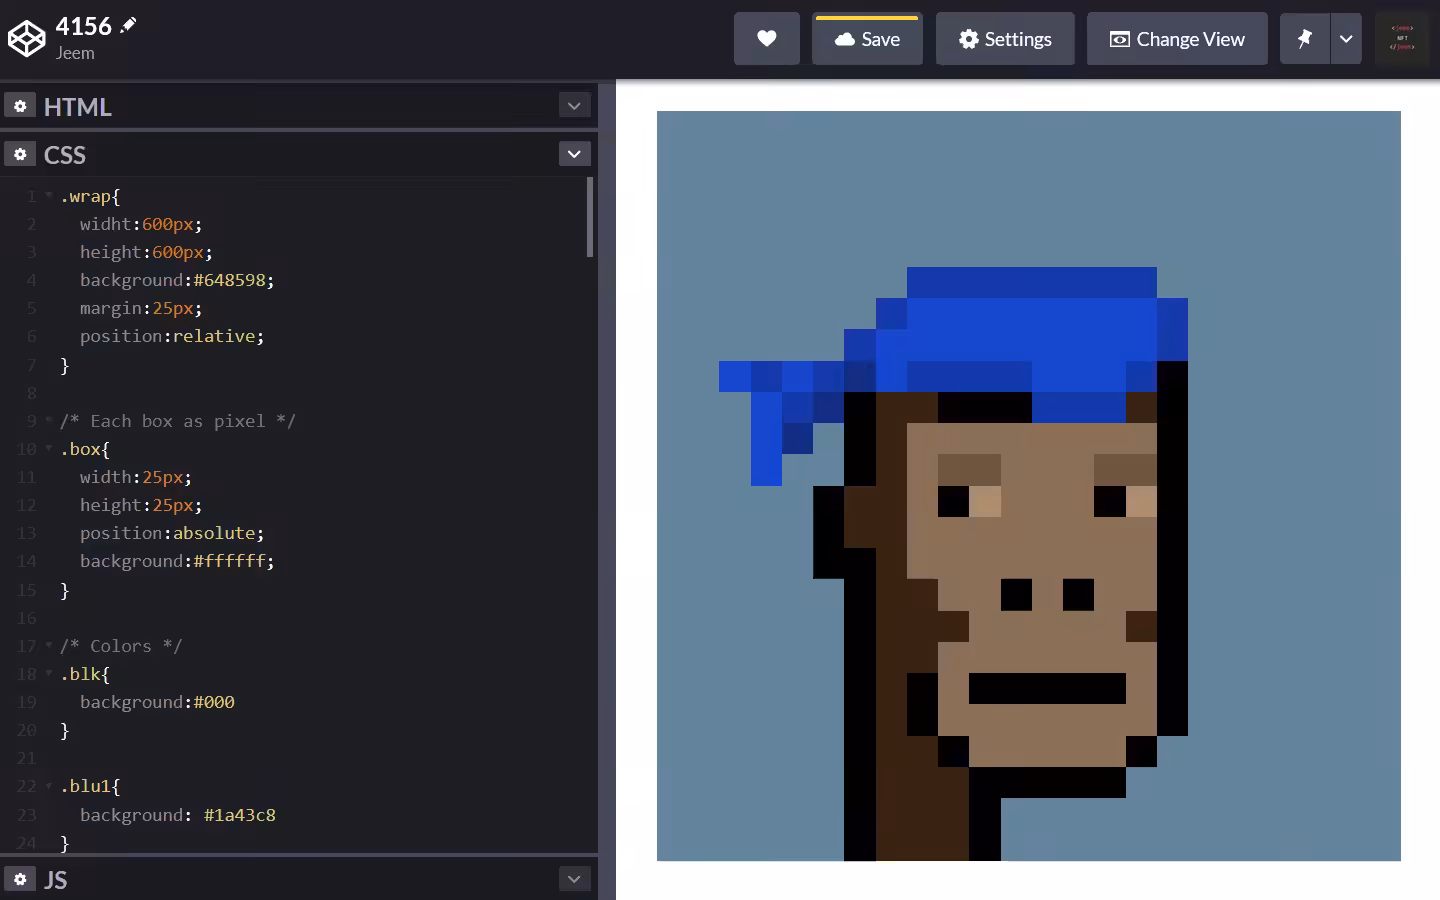Click the CSS editor vertical scrollbar
This screenshot has height=900, width=1440.
point(590,217)
